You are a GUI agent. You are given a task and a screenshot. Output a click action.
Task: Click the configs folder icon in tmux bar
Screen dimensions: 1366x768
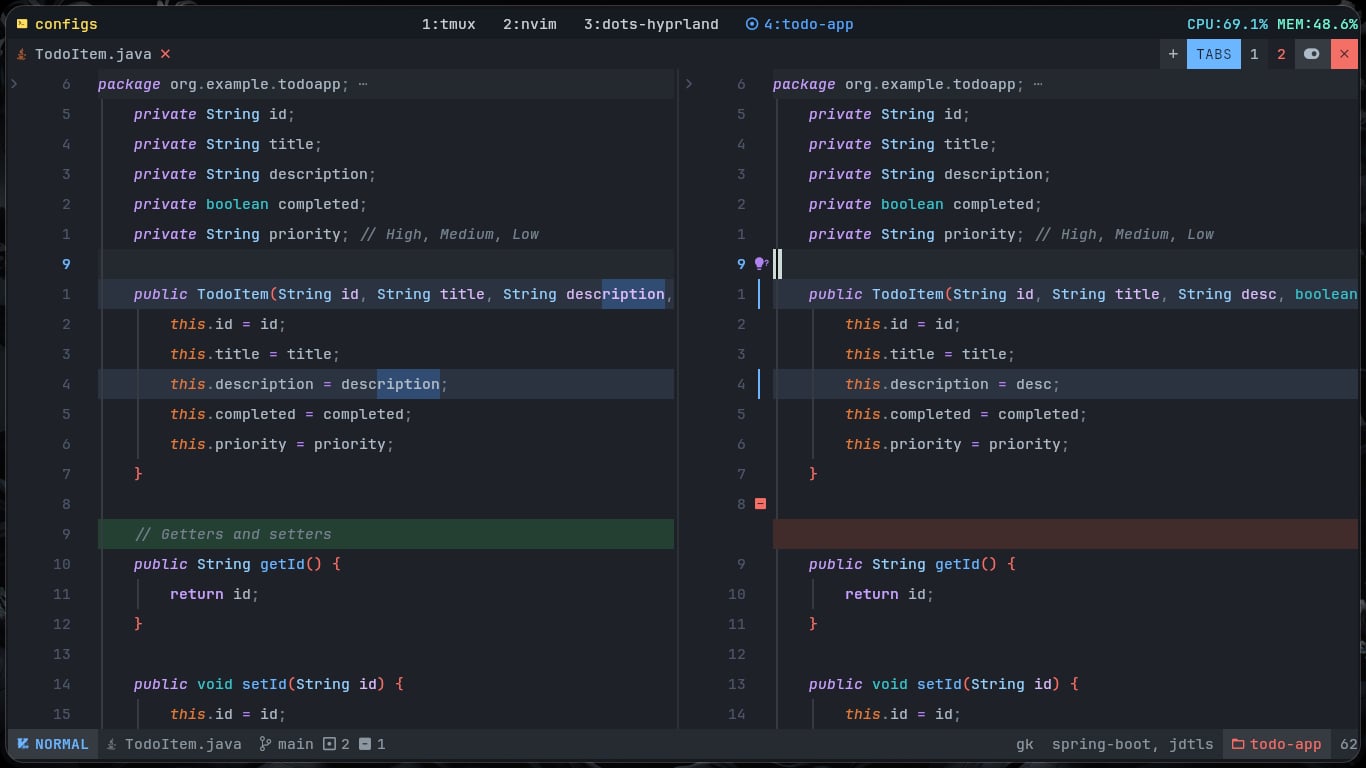click(x=22, y=24)
